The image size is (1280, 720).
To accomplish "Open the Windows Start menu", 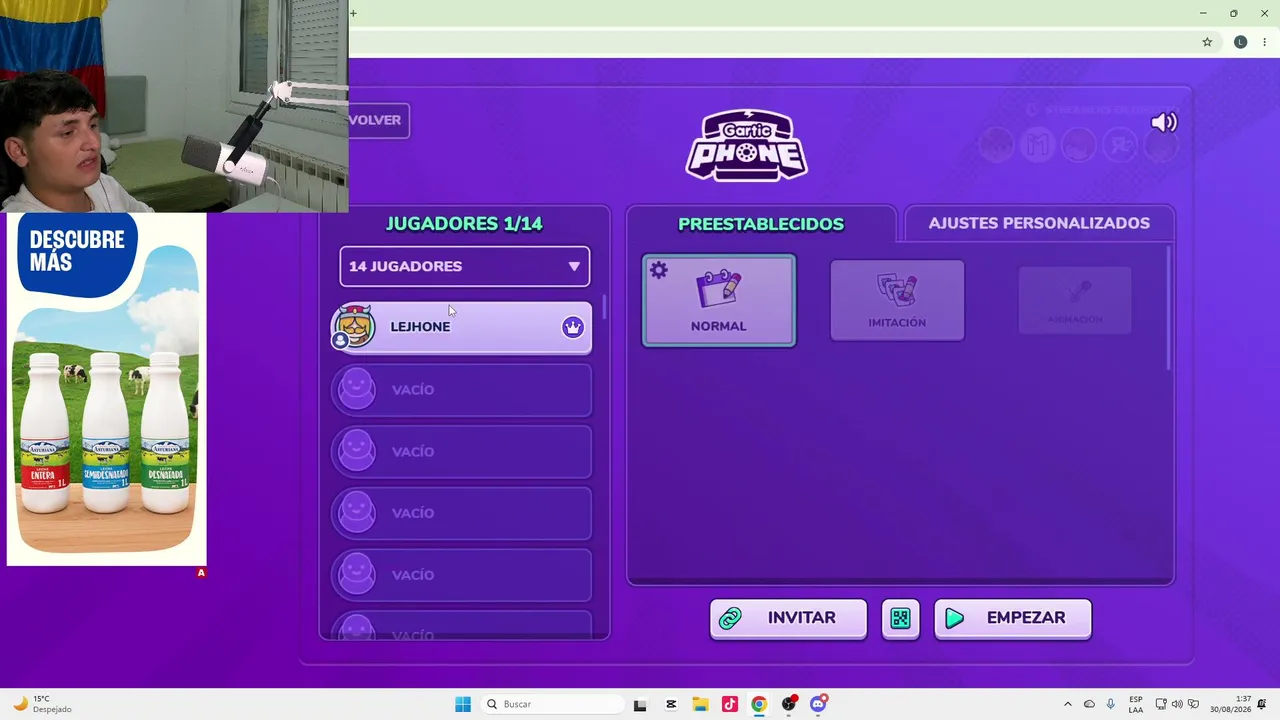I will pos(463,704).
